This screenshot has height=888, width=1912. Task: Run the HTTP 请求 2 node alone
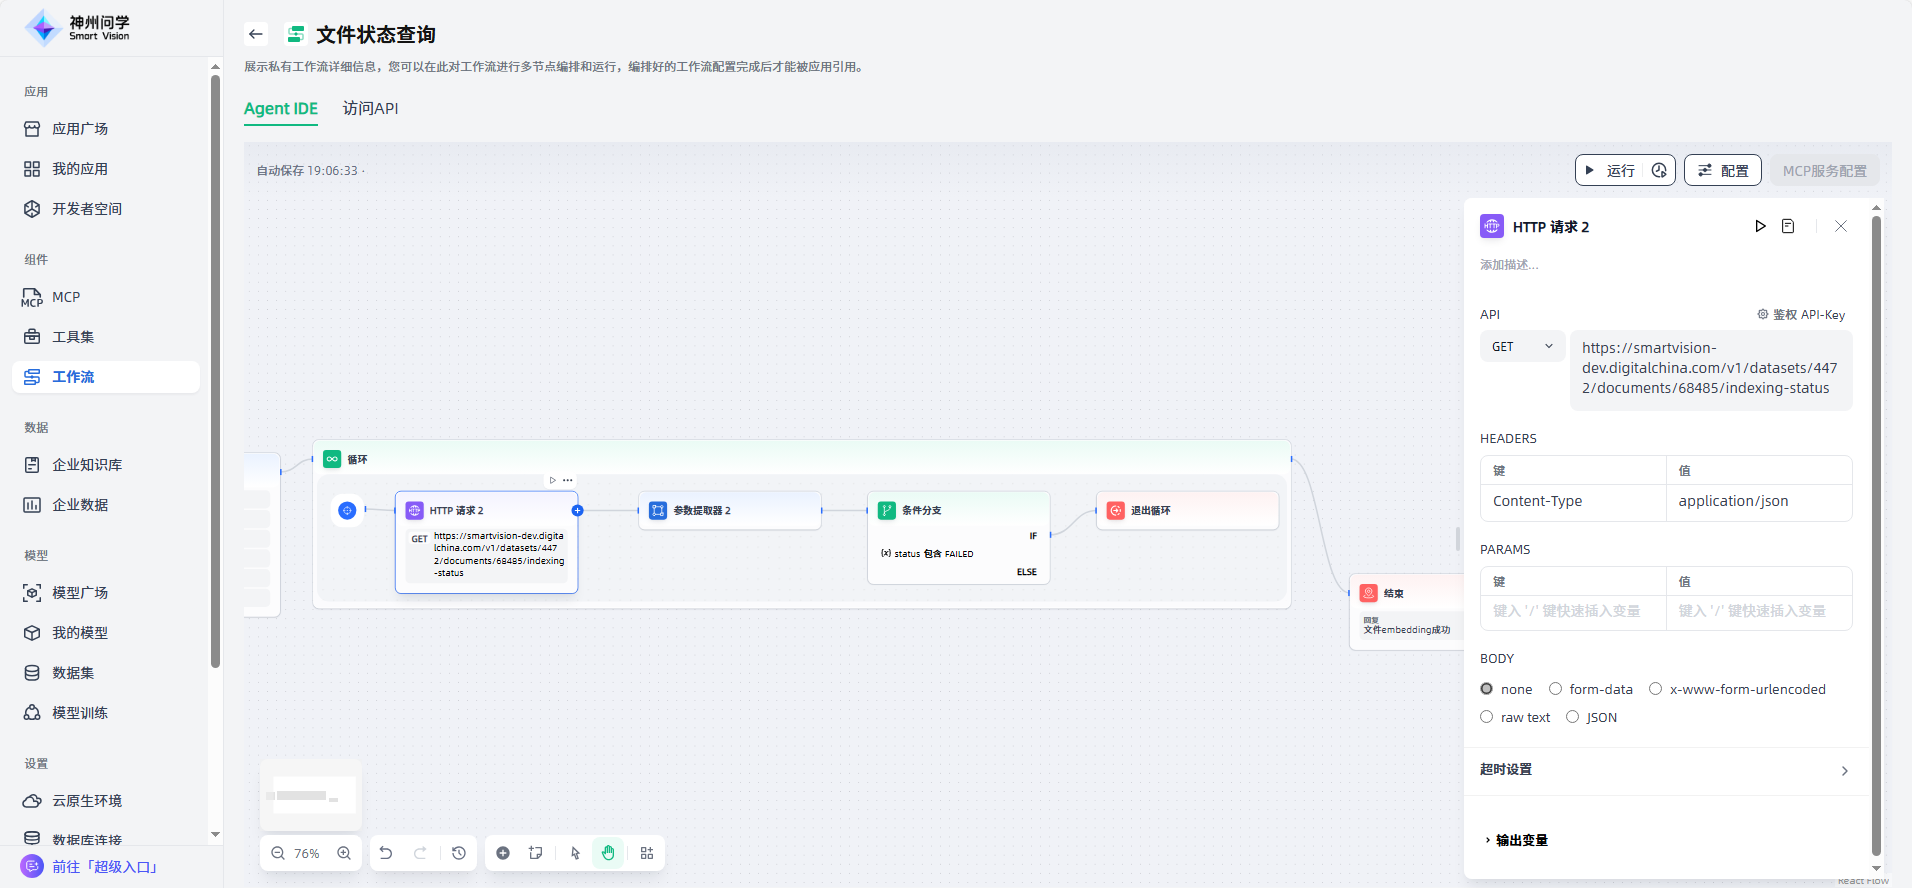[x=1760, y=227]
